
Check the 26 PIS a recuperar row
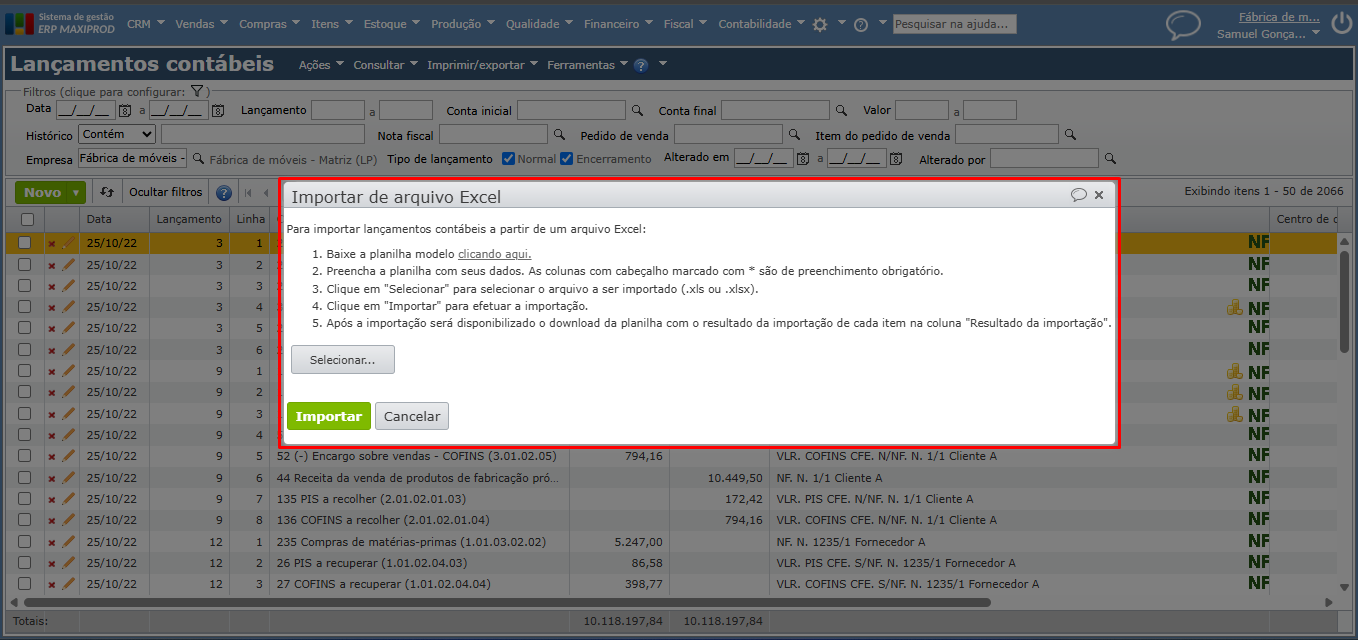(24, 562)
